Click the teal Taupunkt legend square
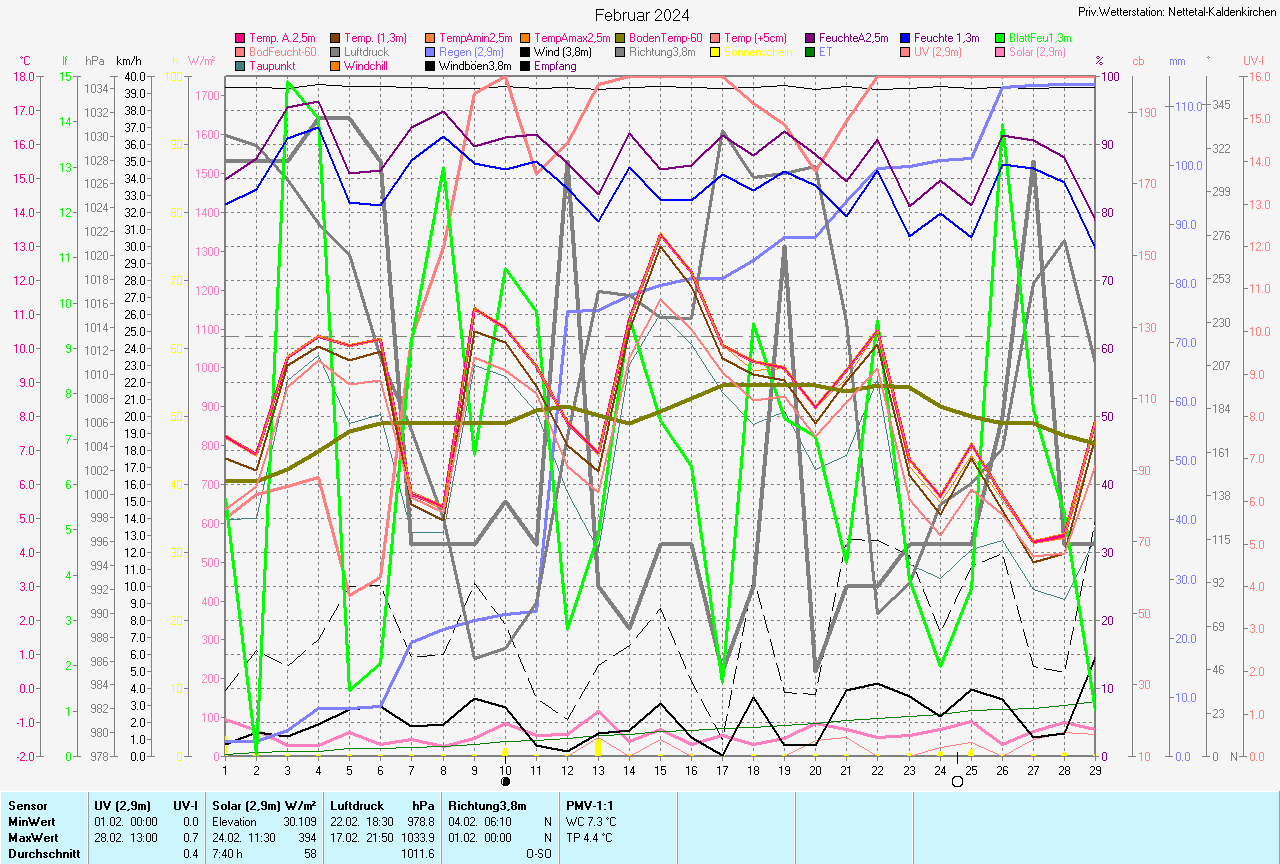This screenshot has height=864, width=1280. pos(240,66)
